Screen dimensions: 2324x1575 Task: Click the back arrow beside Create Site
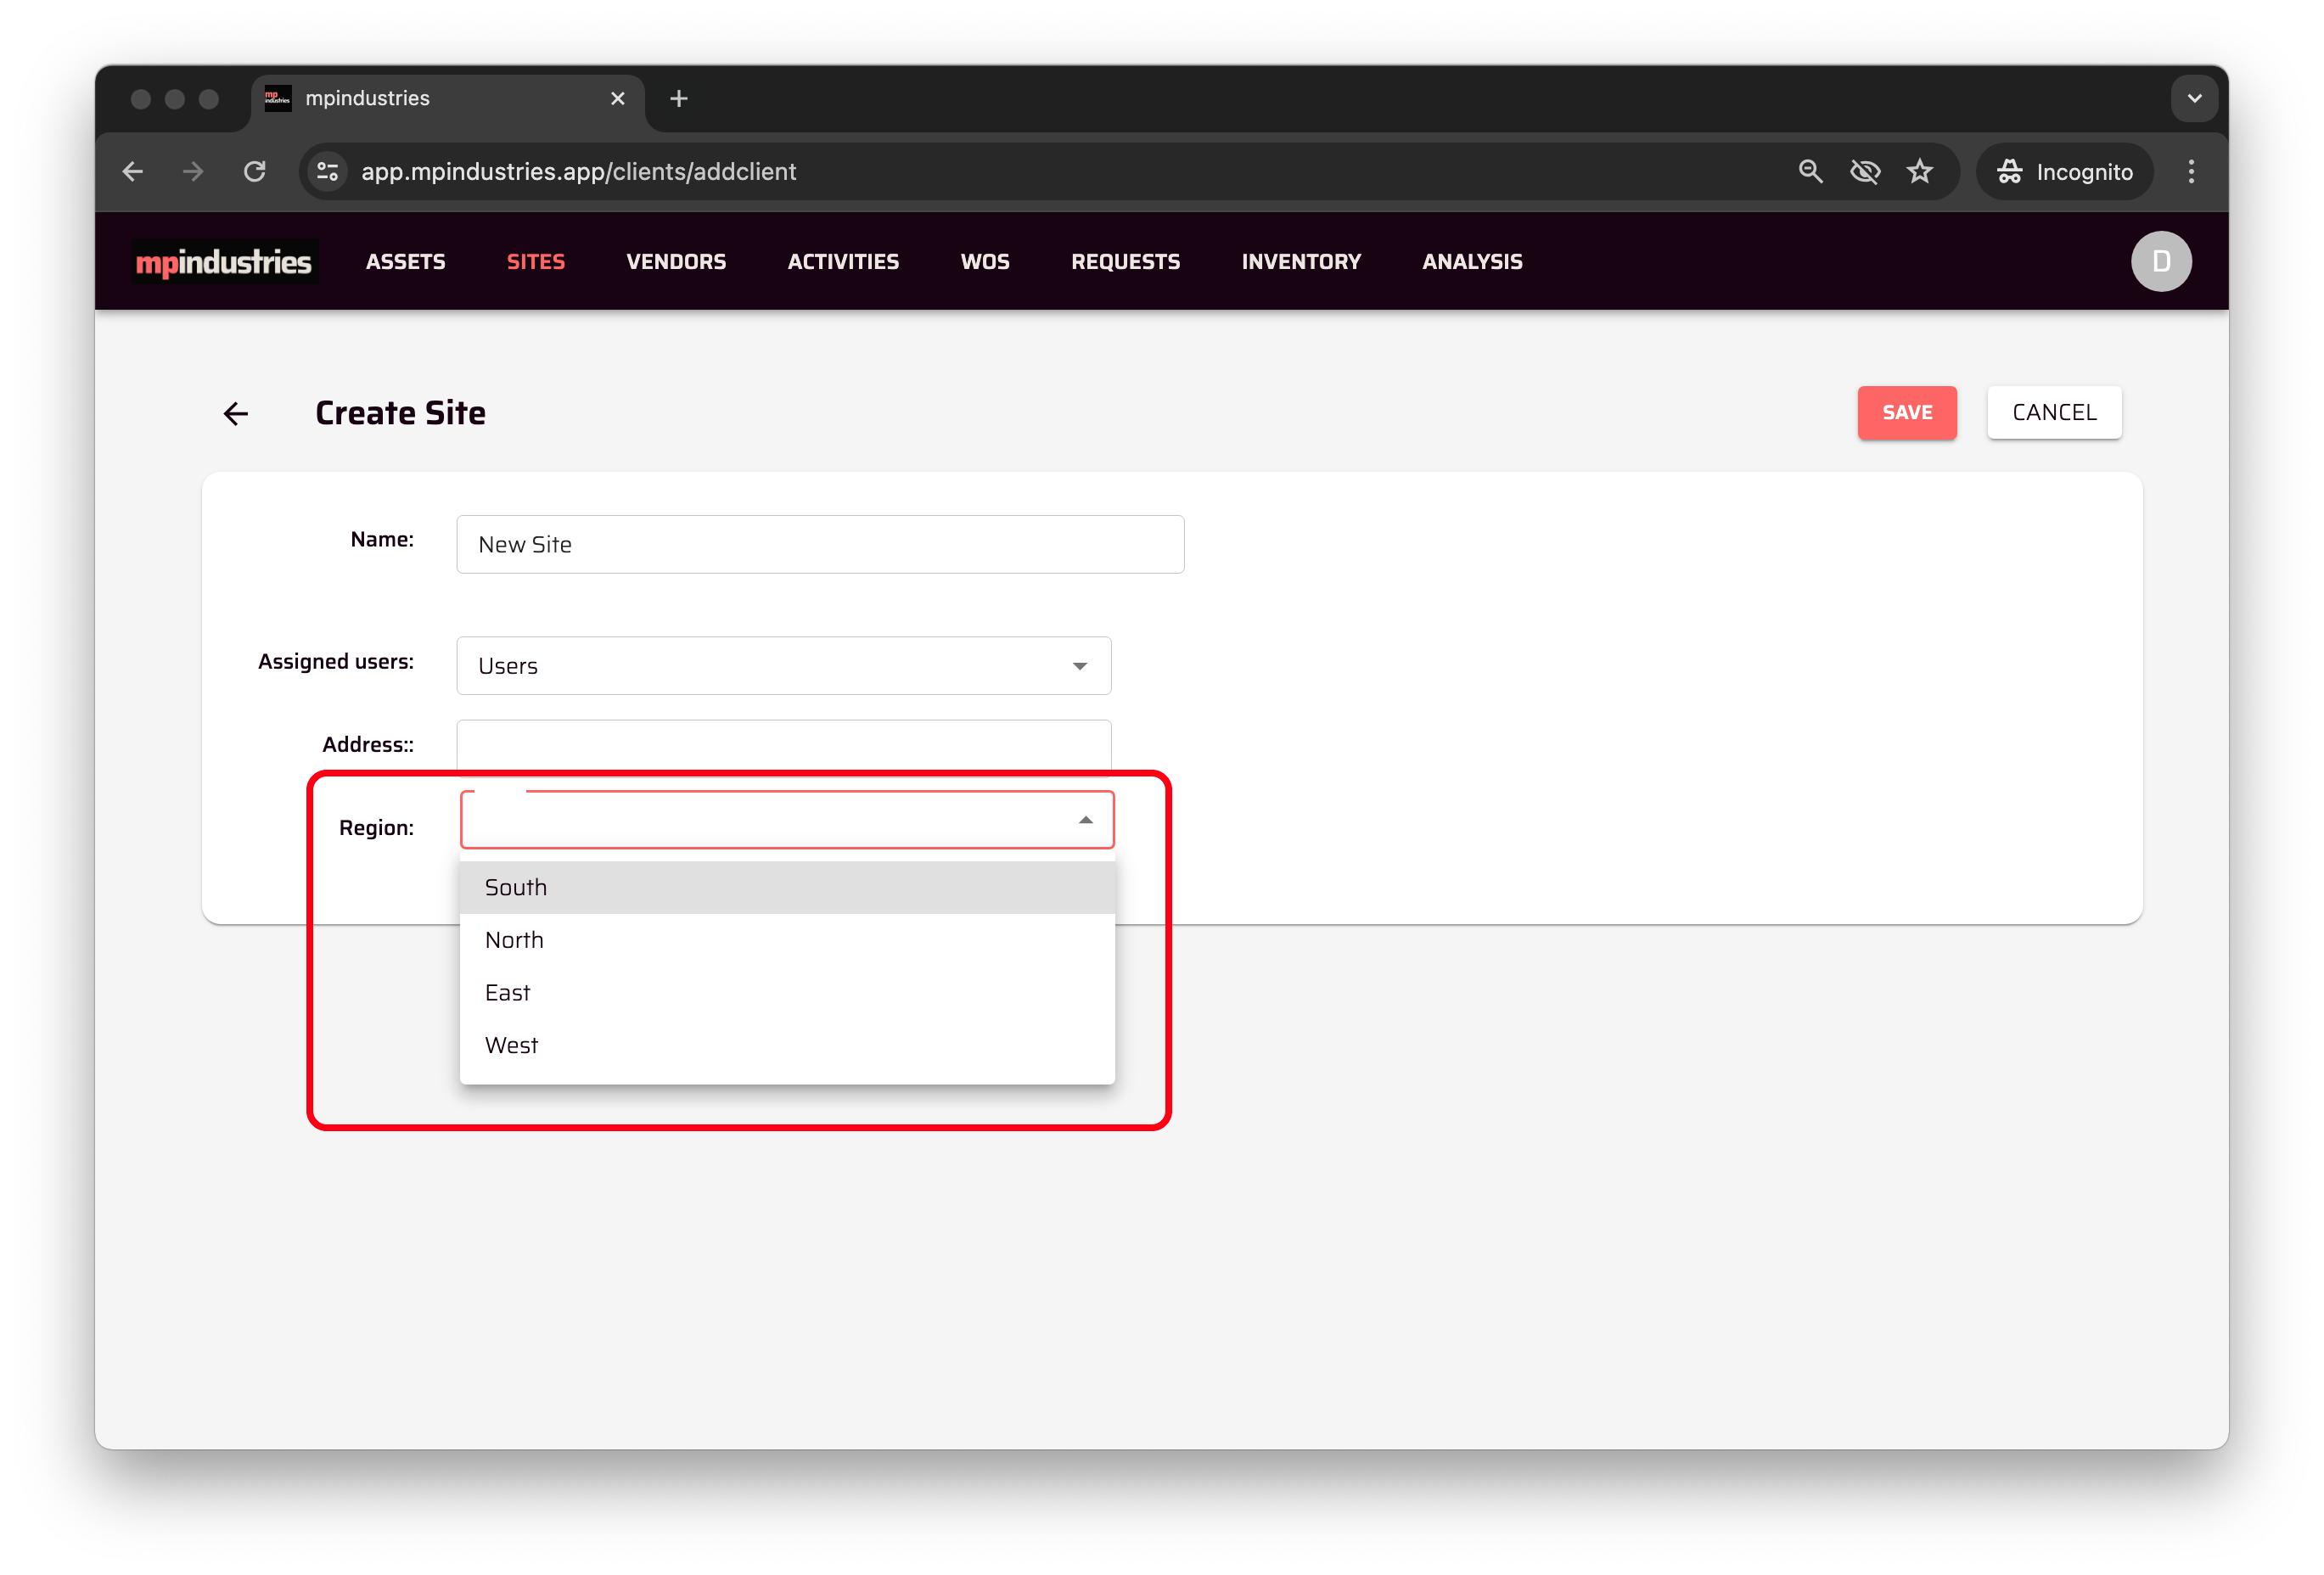click(x=236, y=413)
